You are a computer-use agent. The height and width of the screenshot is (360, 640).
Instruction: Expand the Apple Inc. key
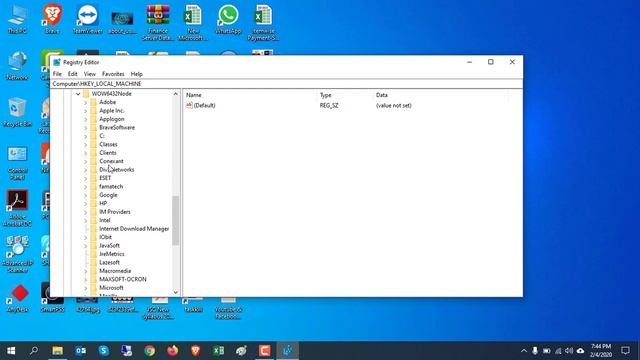[86, 111]
